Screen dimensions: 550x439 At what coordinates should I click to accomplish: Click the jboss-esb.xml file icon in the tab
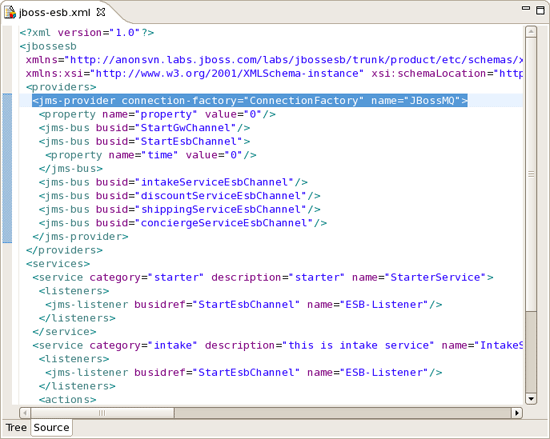coord(9,12)
